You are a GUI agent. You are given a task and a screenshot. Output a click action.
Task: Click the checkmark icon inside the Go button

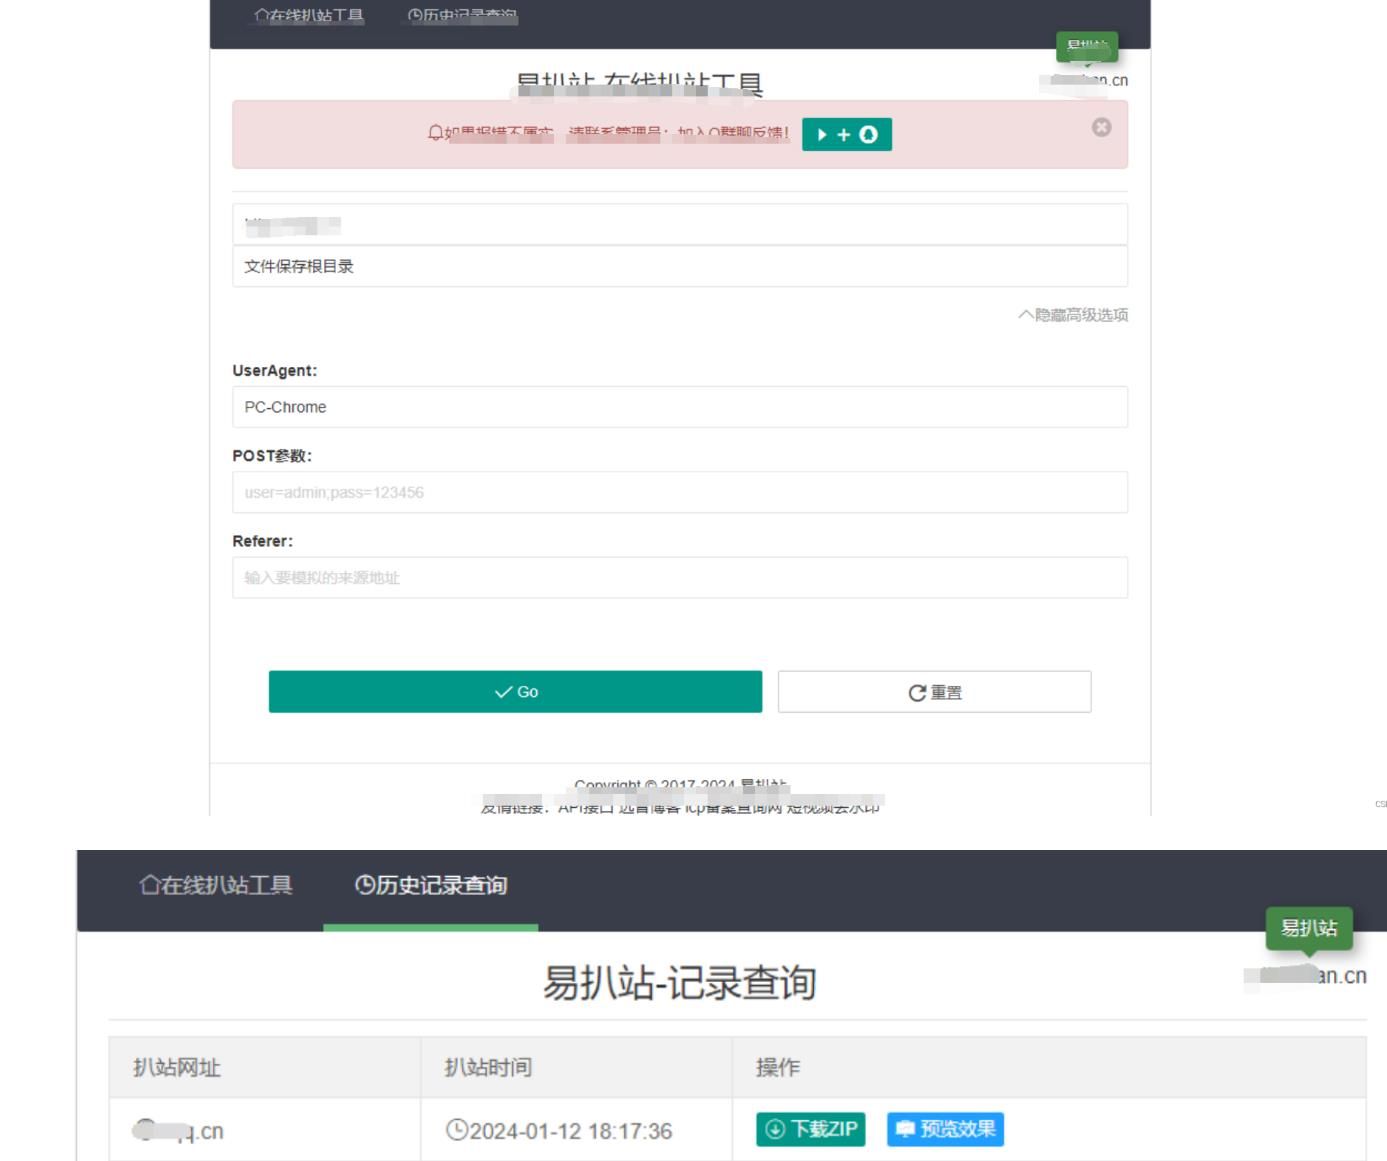(x=502, y=691)
